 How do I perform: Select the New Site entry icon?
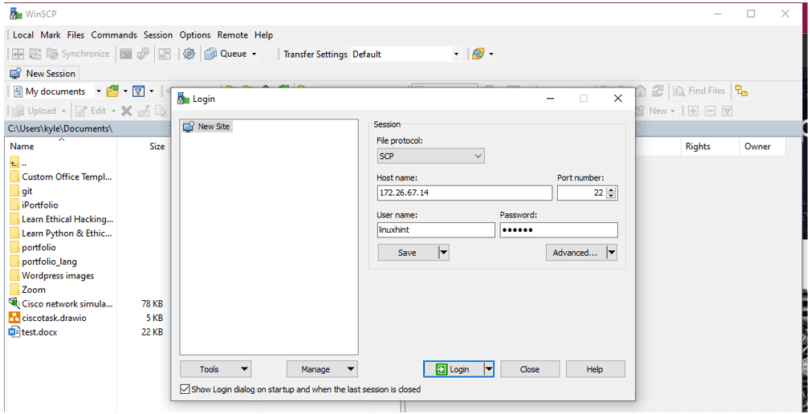[x=189, y=127]
